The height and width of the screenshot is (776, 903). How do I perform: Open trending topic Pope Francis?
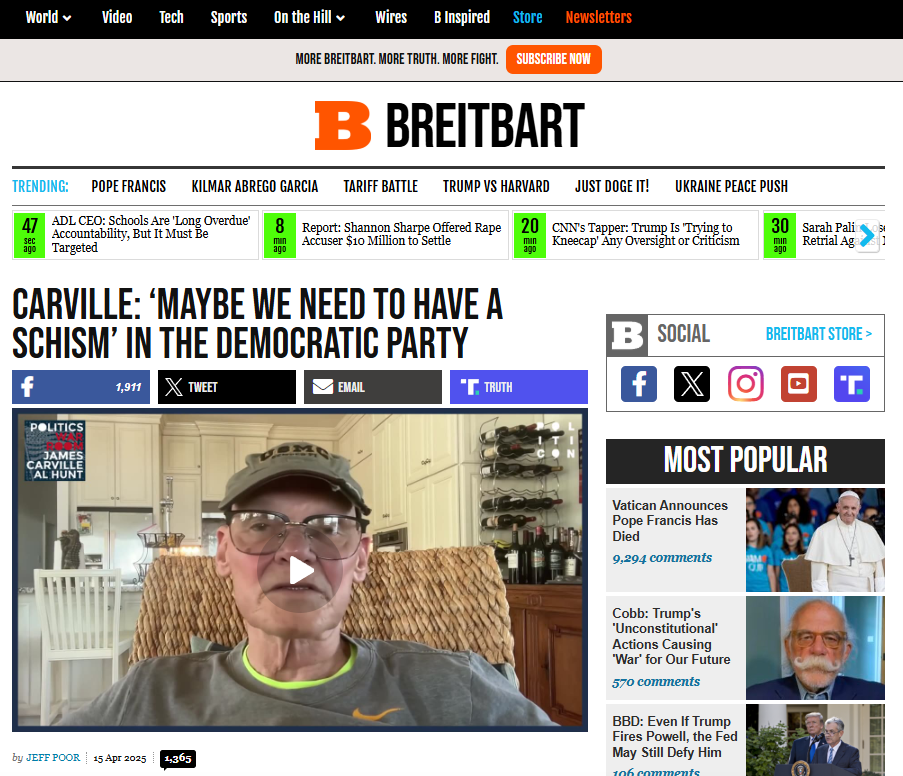coord(128,187)
